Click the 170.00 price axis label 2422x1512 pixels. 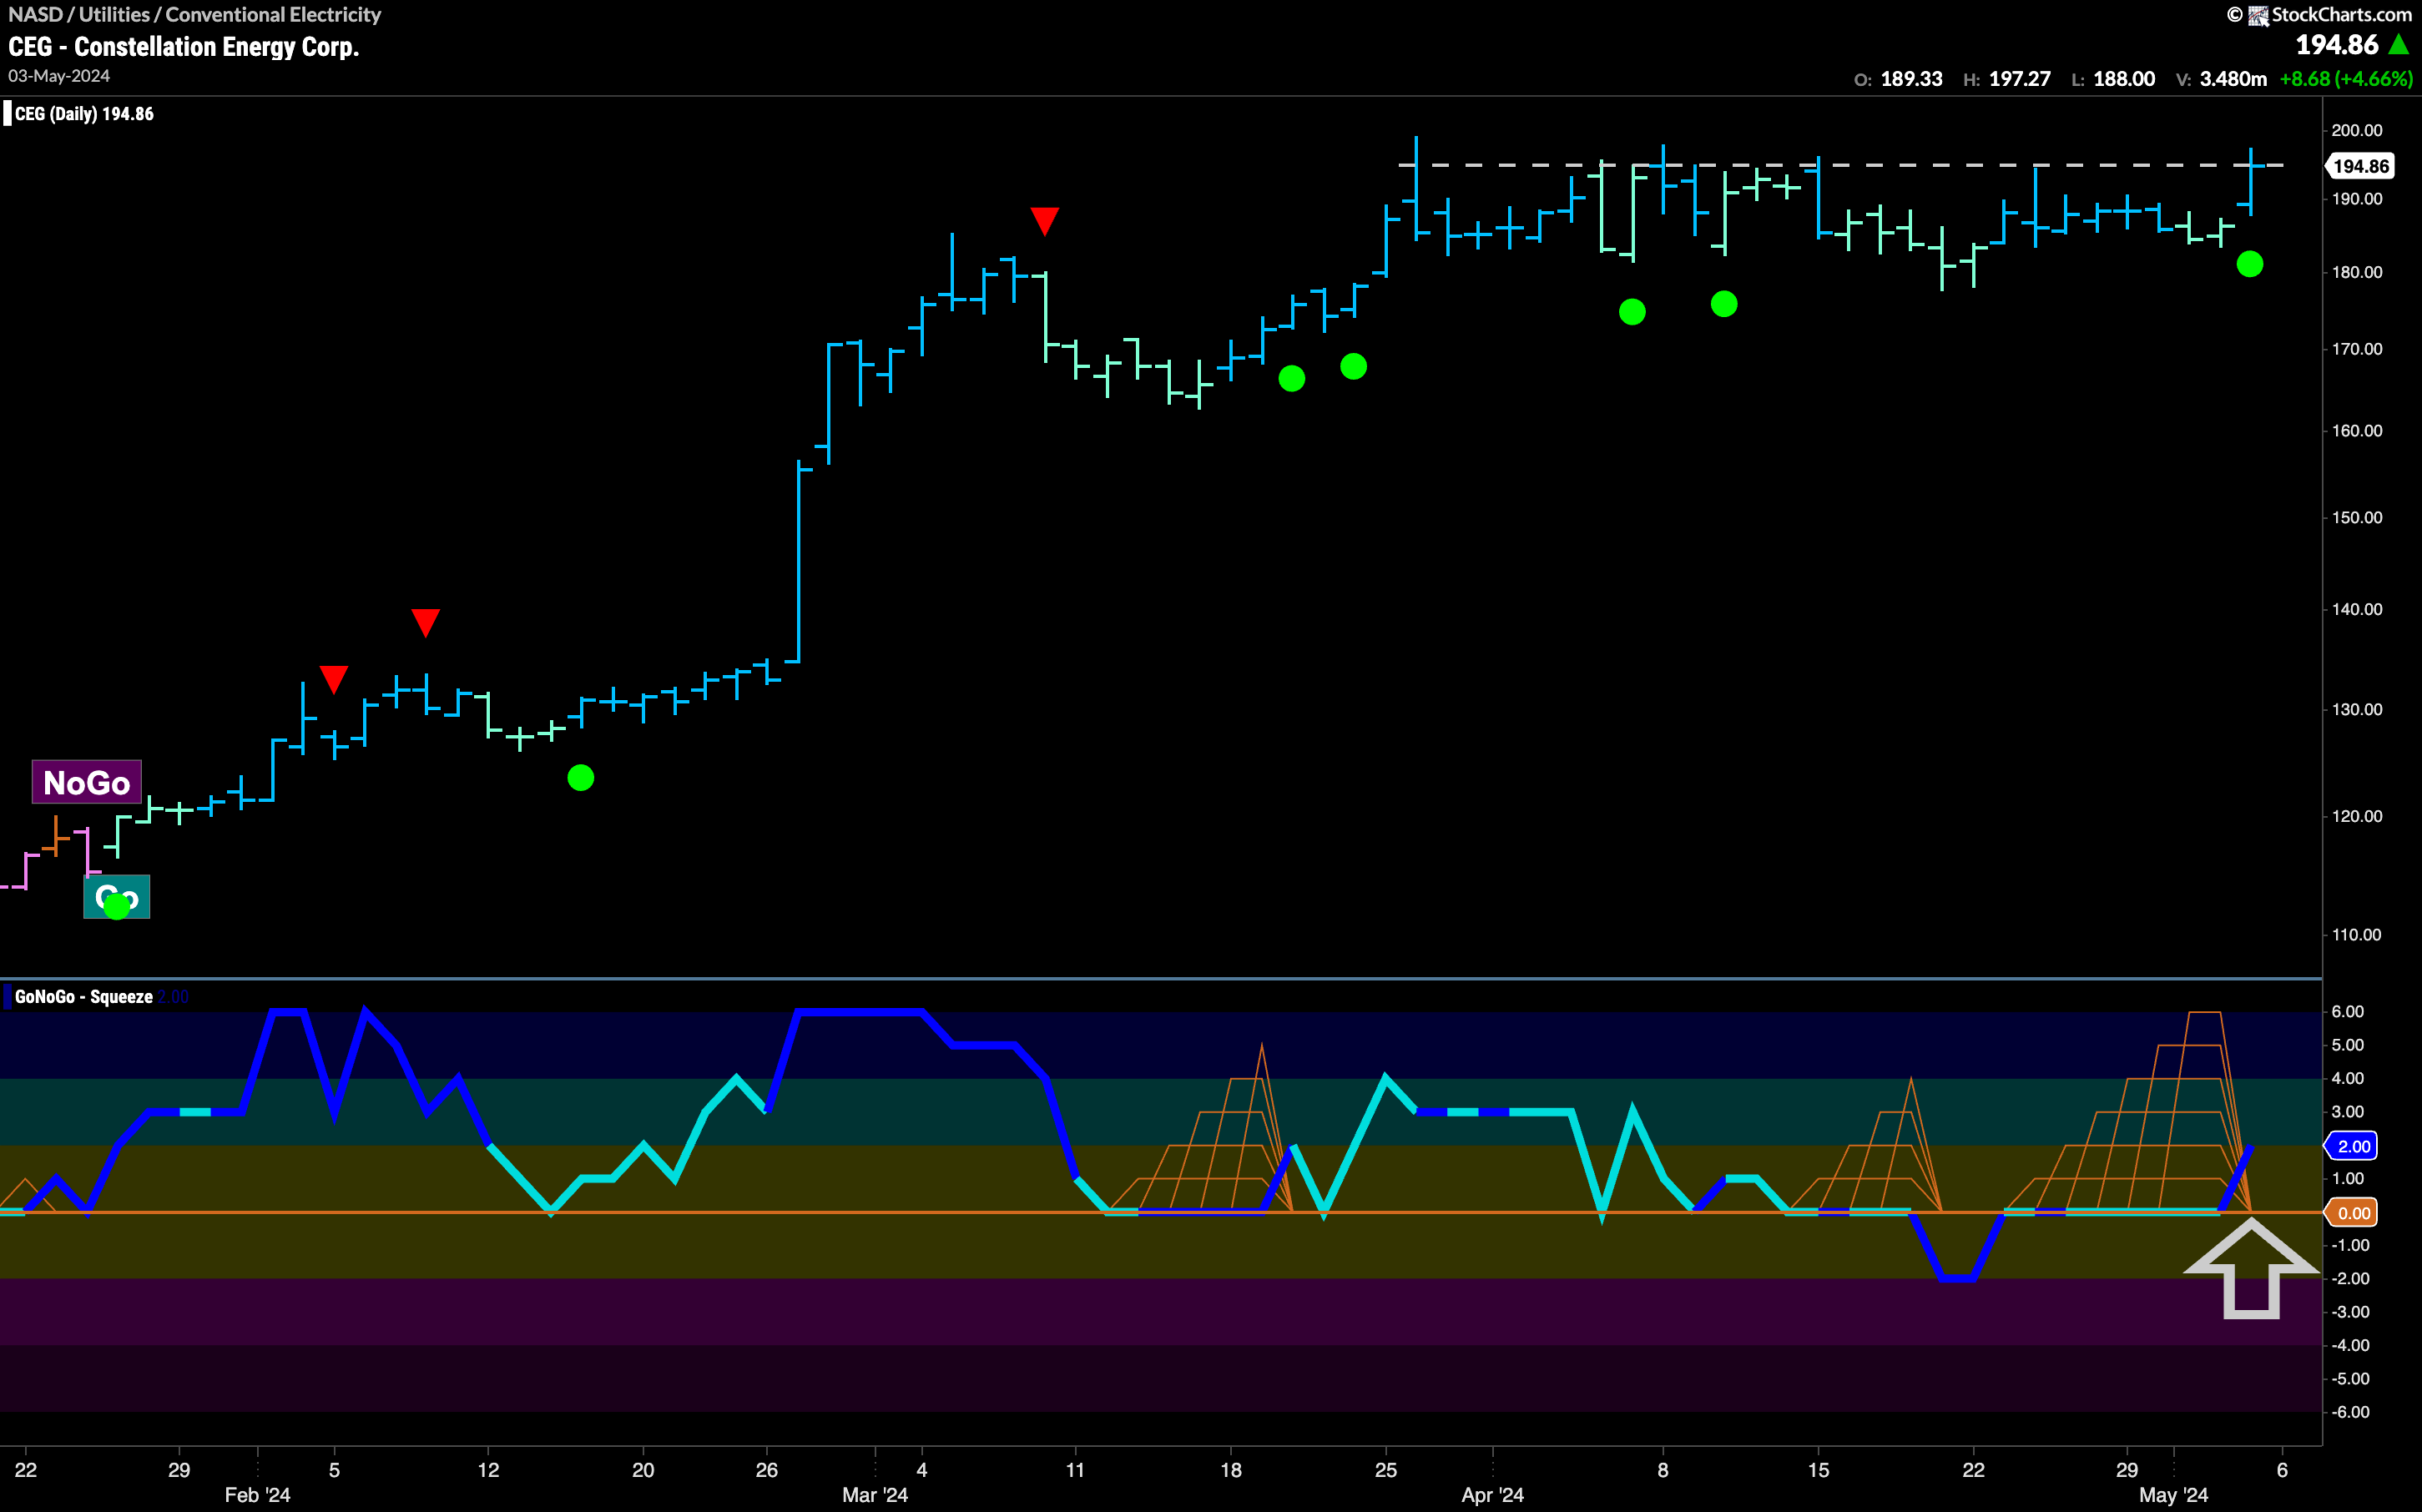coord(2357,349)
